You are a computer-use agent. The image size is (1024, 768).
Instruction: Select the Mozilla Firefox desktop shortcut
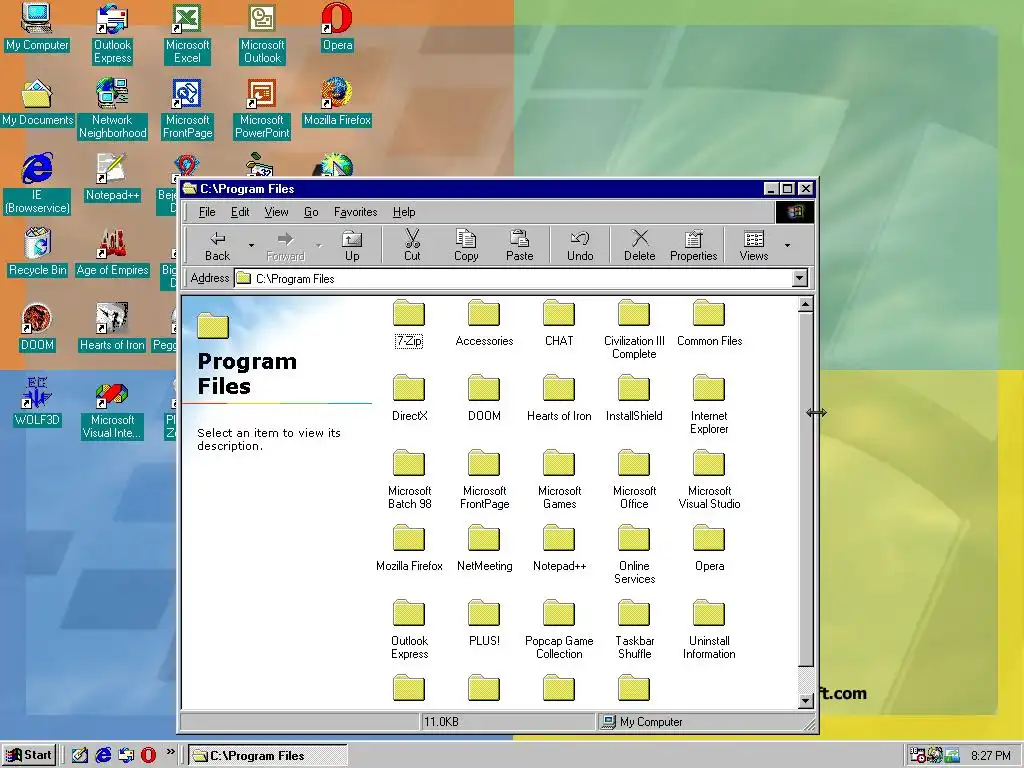337,103
